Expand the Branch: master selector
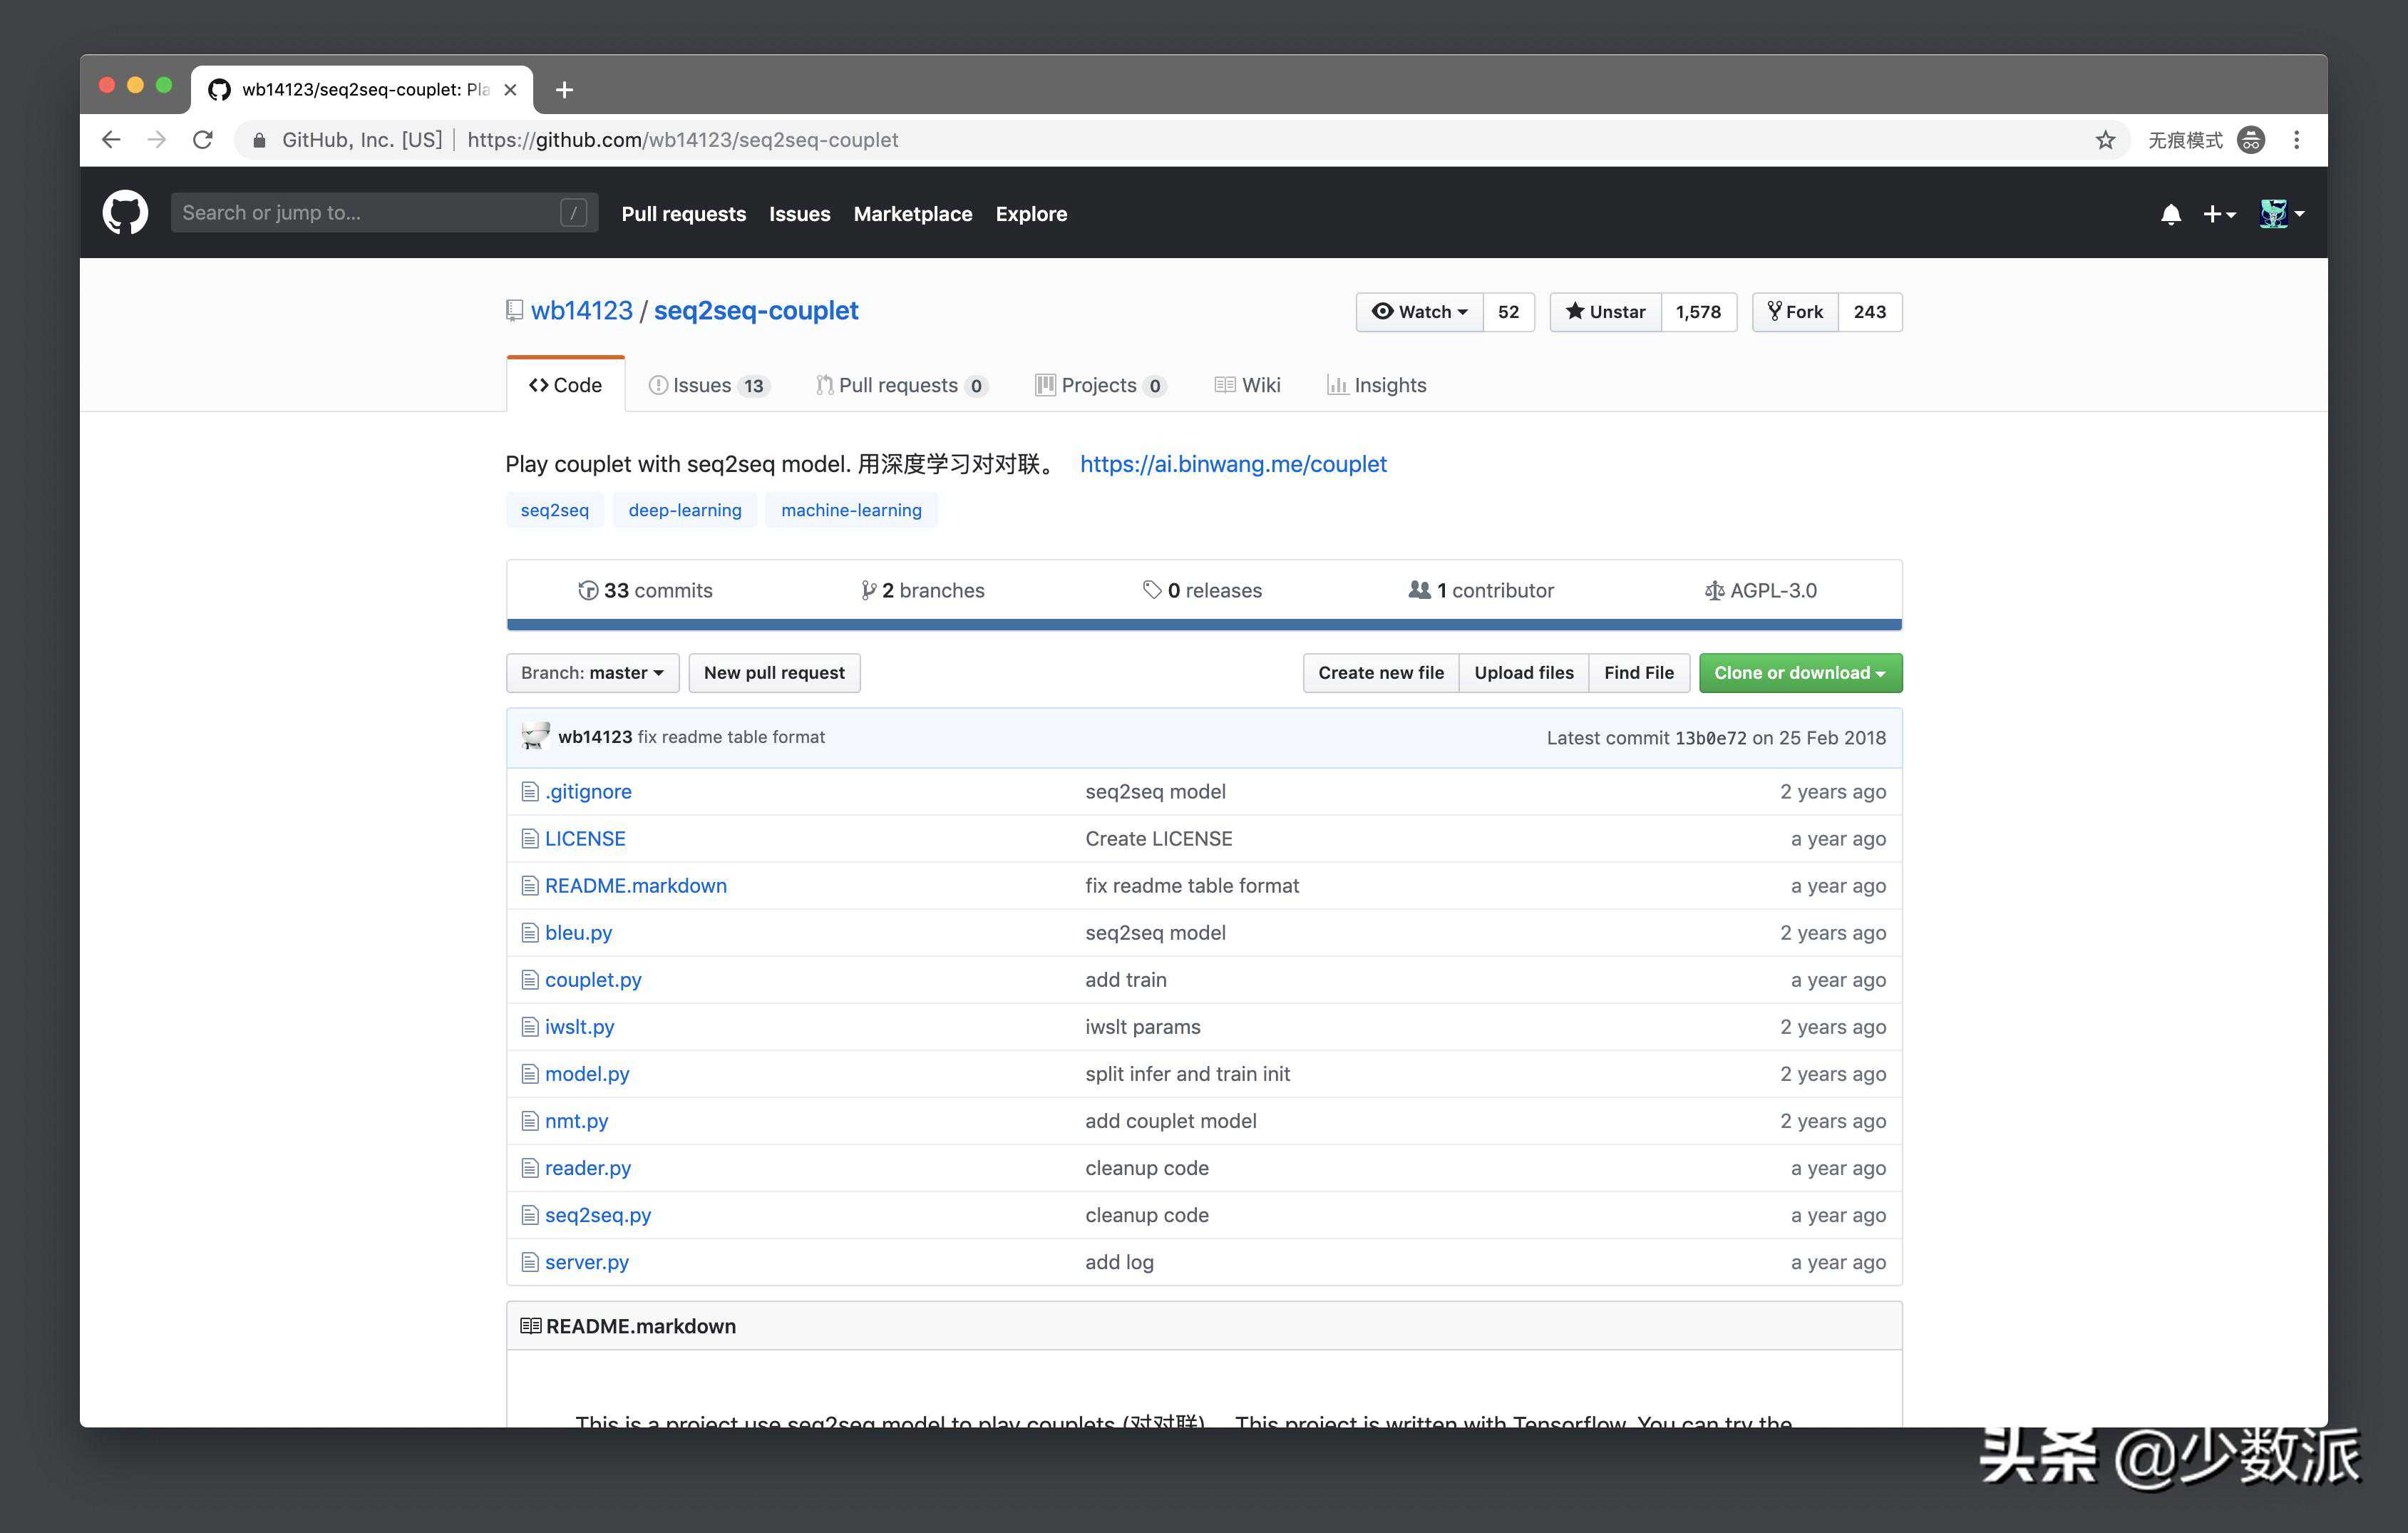 pos(592,673)
